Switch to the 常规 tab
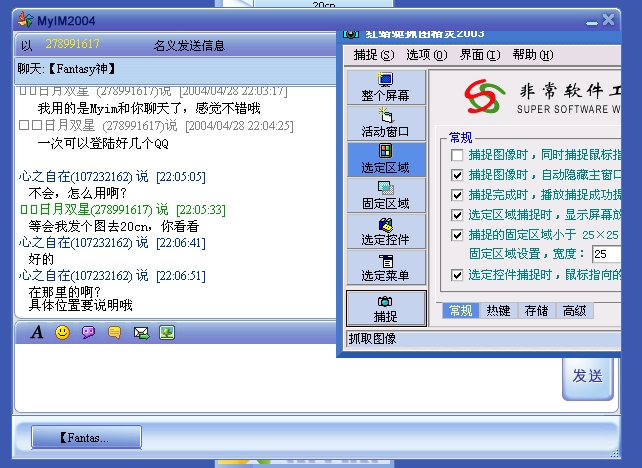 pos(461,311)
